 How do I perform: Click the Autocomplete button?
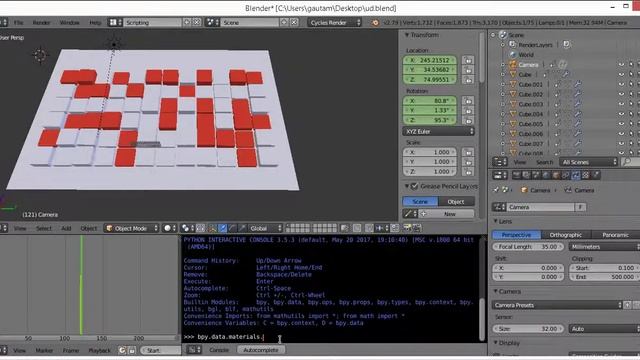[261, 350]
